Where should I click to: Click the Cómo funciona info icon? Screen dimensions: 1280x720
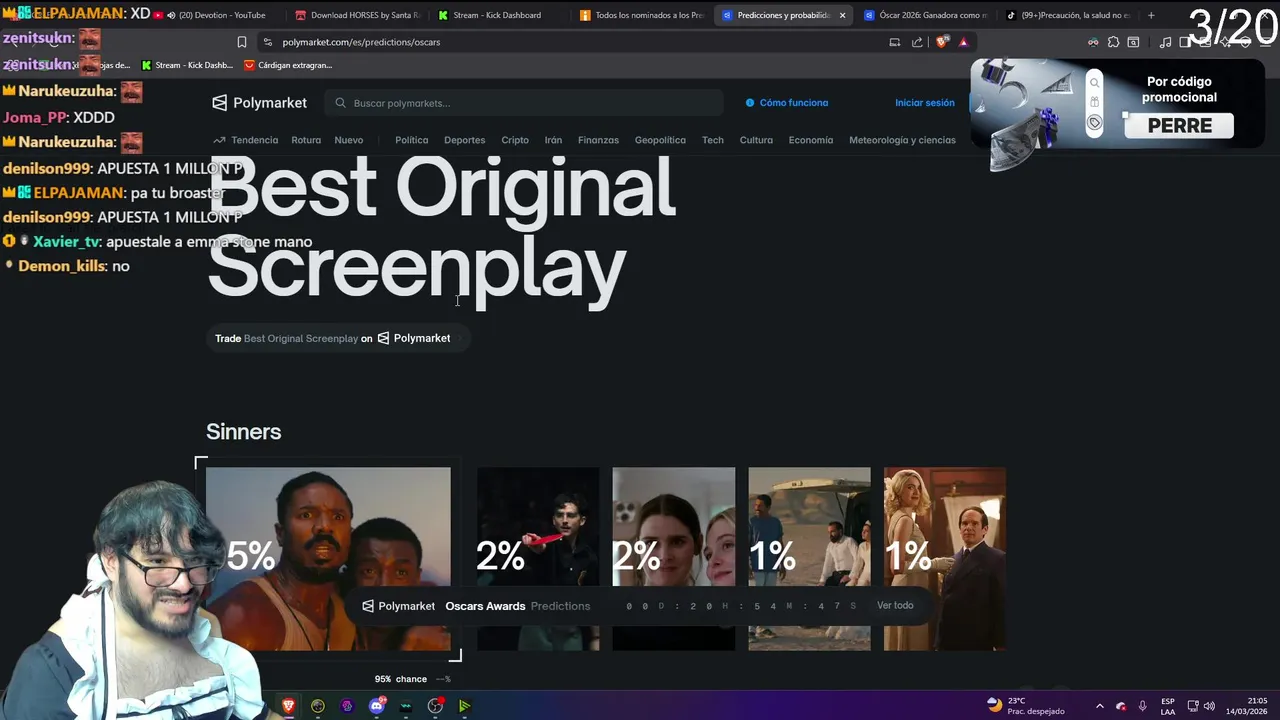click(750, 103)
